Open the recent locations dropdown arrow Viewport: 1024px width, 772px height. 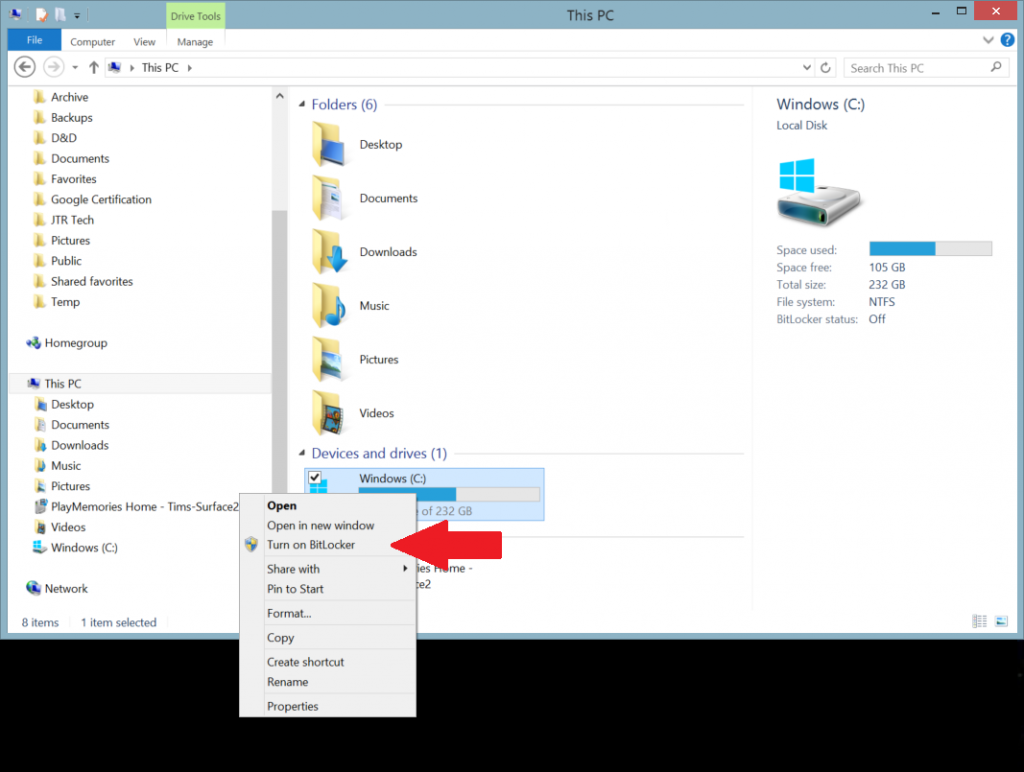(x=75, y=68)
